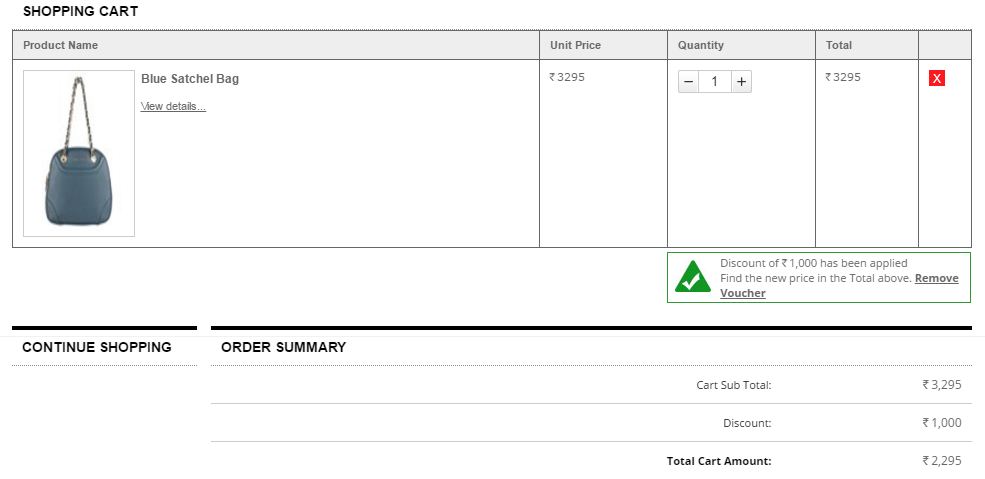Click the Cart Sub Total amount ₹3,295

941,385
